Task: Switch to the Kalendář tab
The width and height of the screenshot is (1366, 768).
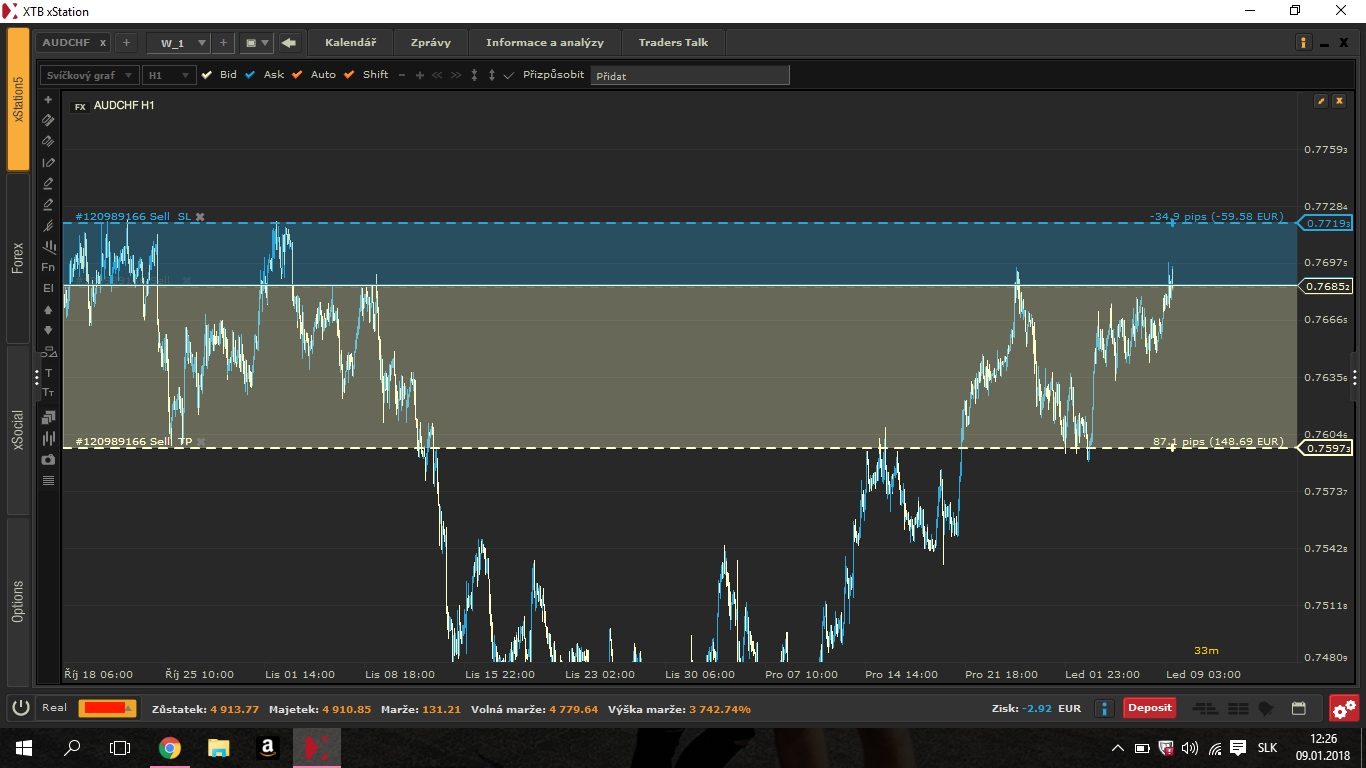Action: [350, 43]
